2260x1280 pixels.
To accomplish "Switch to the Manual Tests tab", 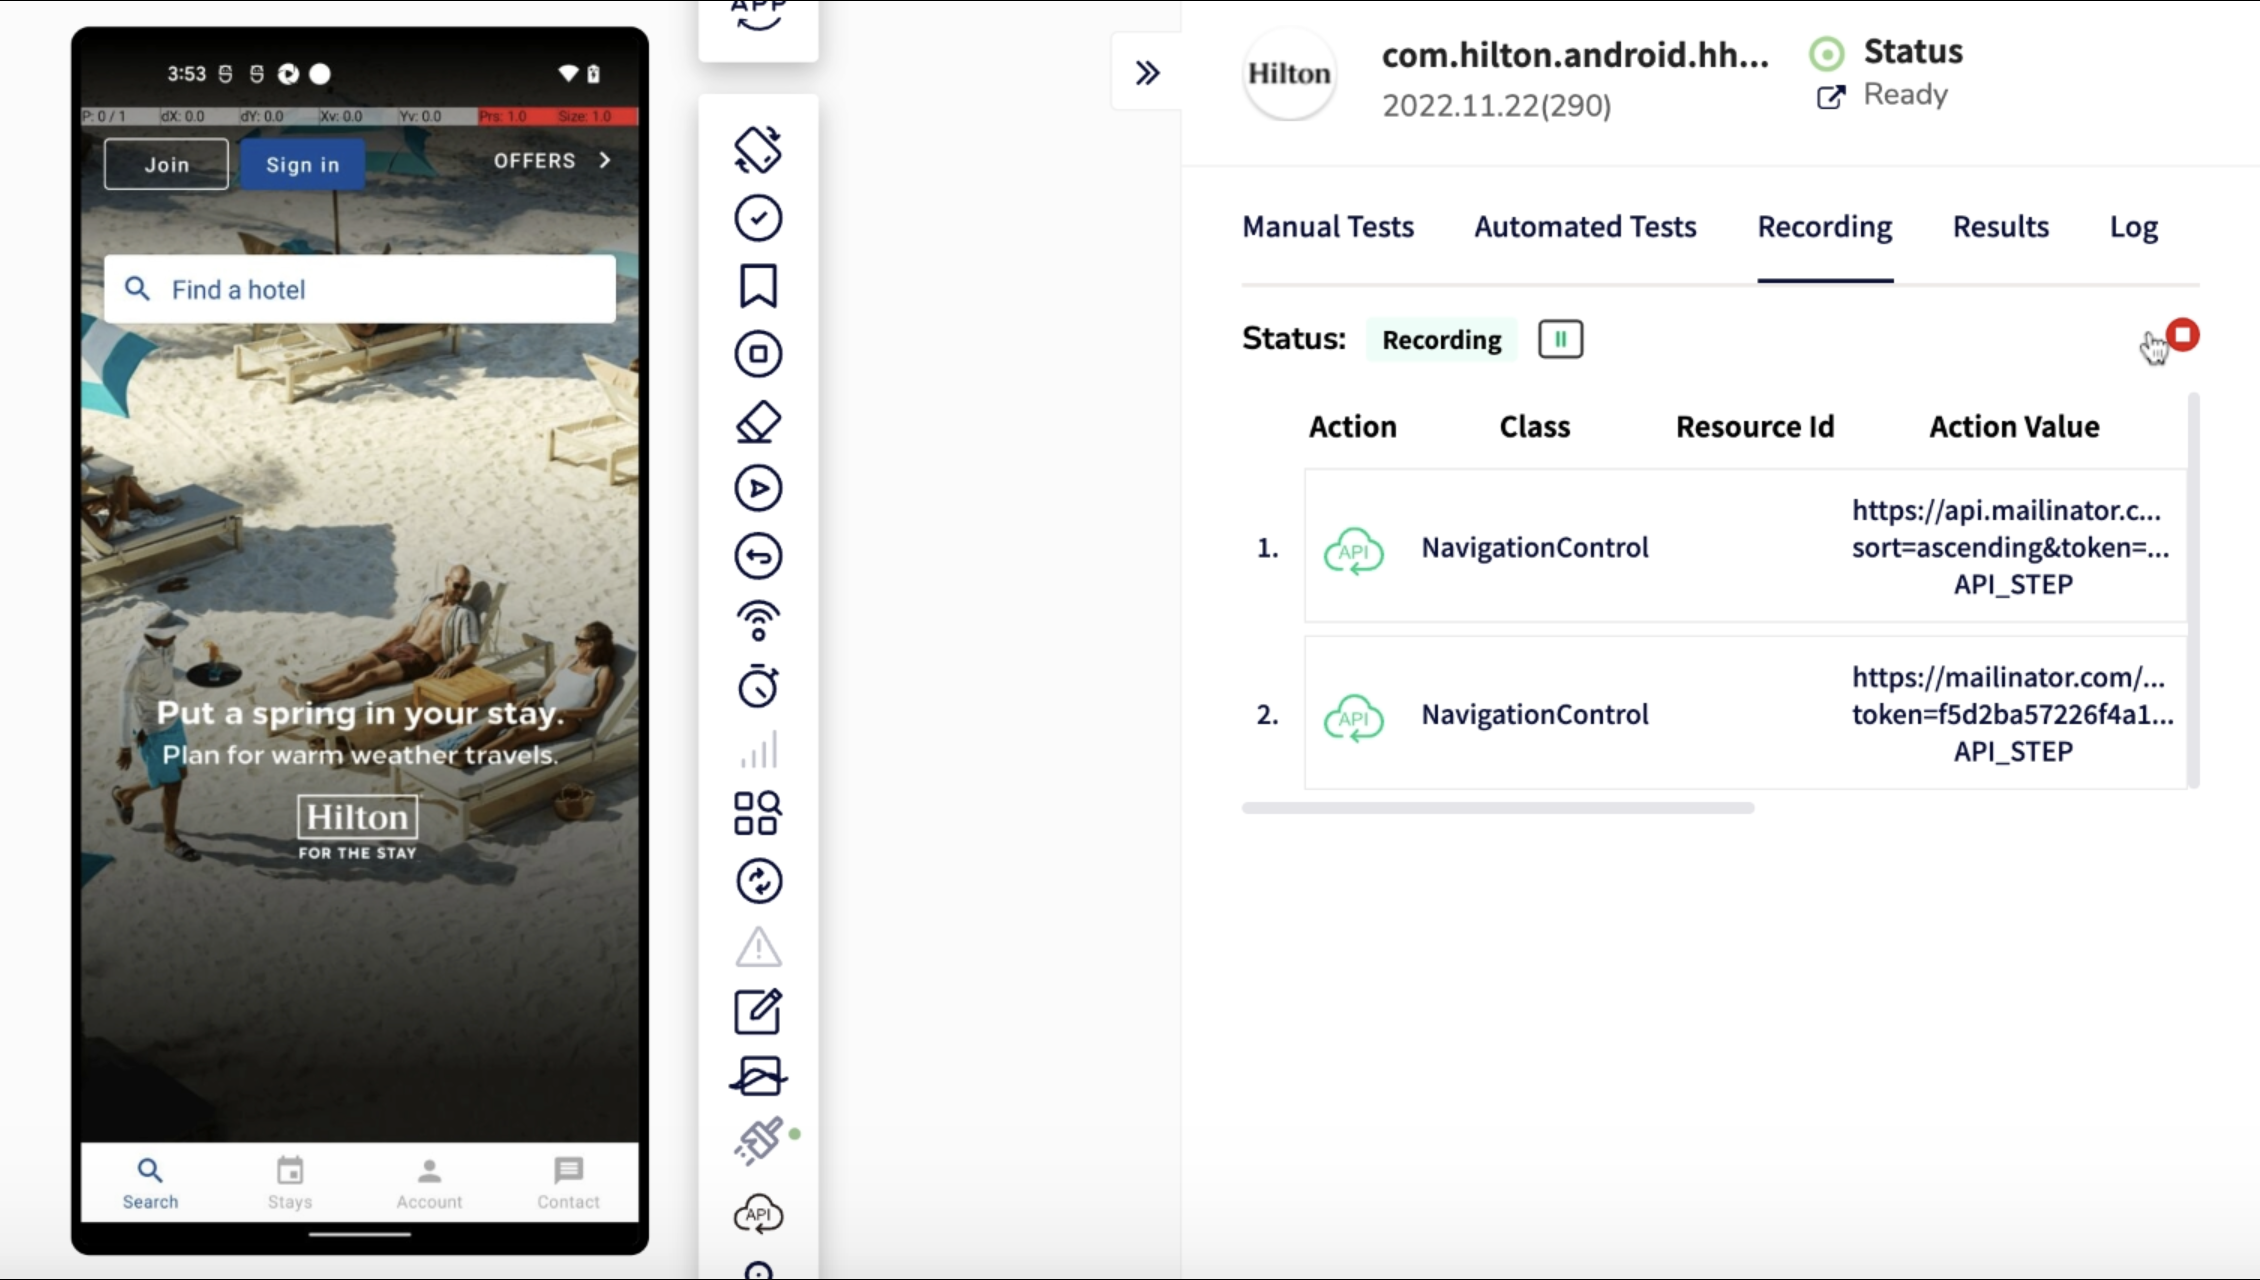I will click(1328, 227).
